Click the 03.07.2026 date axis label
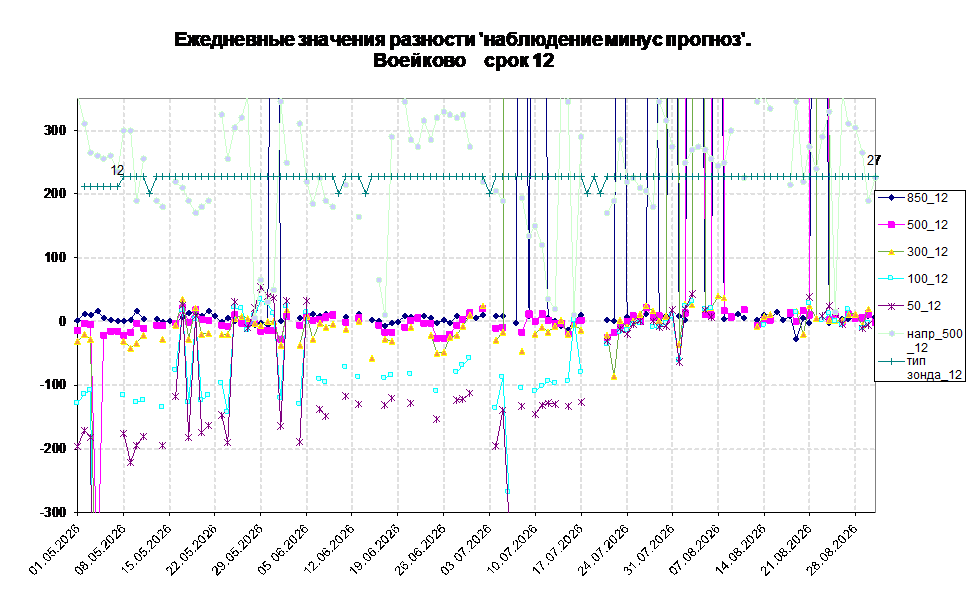 pos(467,549)
